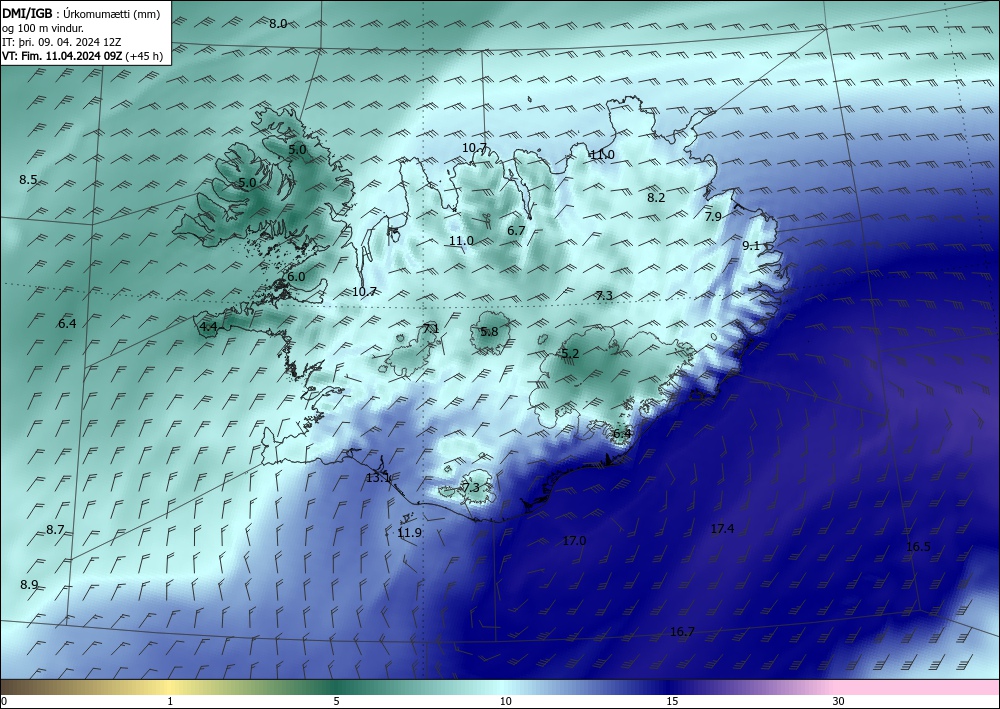1000x709 pixels.
Task: Click the 8.0 value on the map
Action: 277,24
